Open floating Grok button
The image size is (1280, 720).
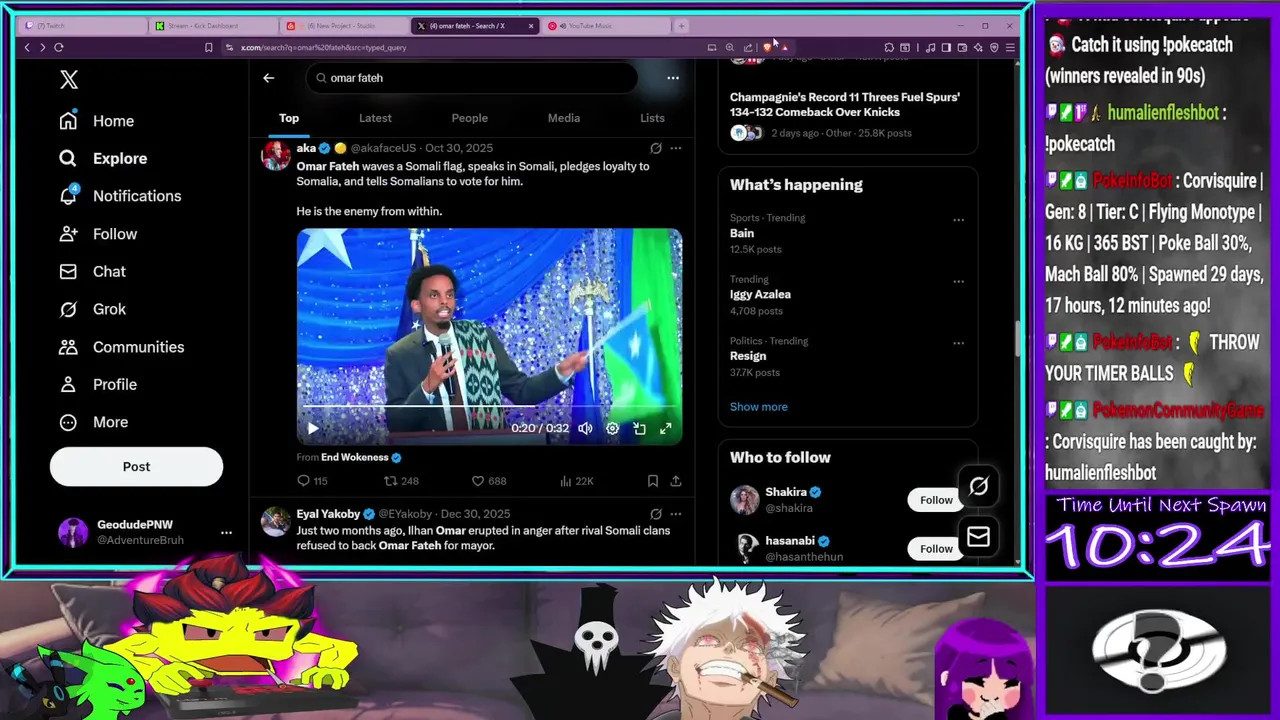978,486
